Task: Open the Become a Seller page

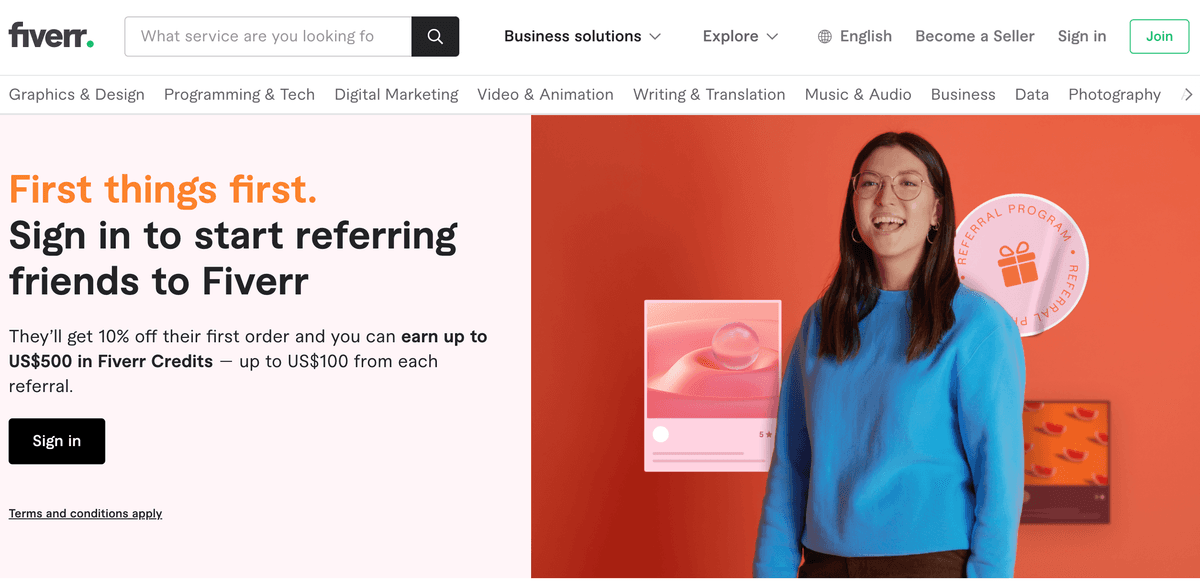Action: tap(974, 36)
